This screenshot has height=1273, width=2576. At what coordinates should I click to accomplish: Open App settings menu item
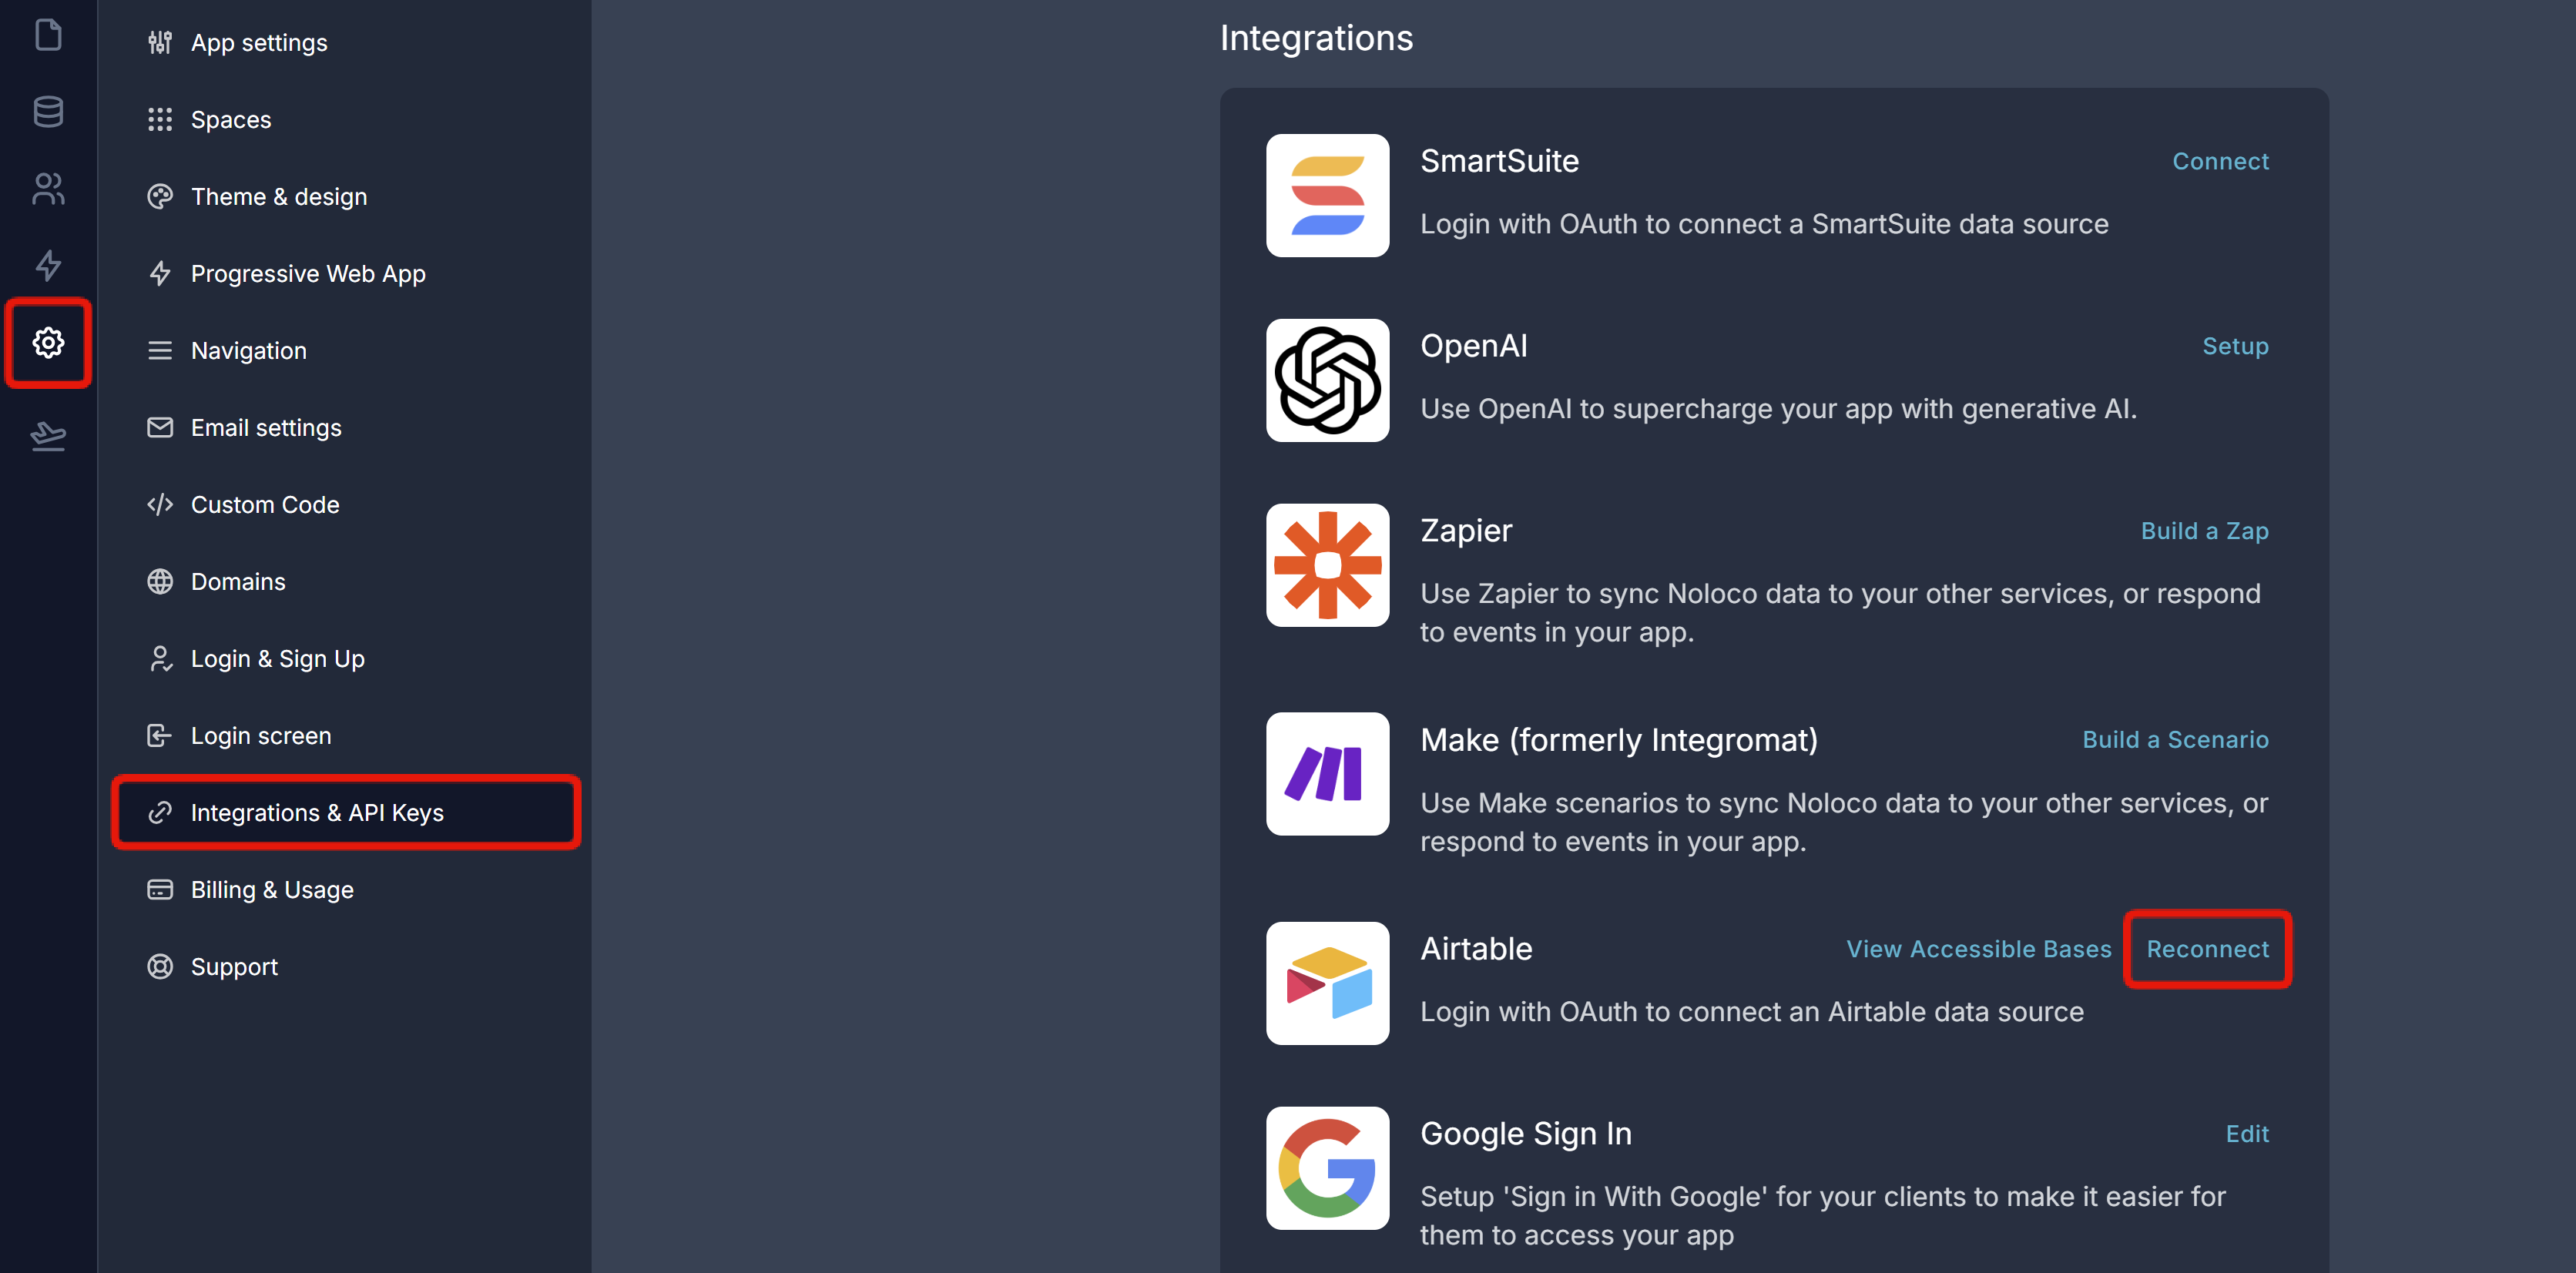(x=258, y=43)
